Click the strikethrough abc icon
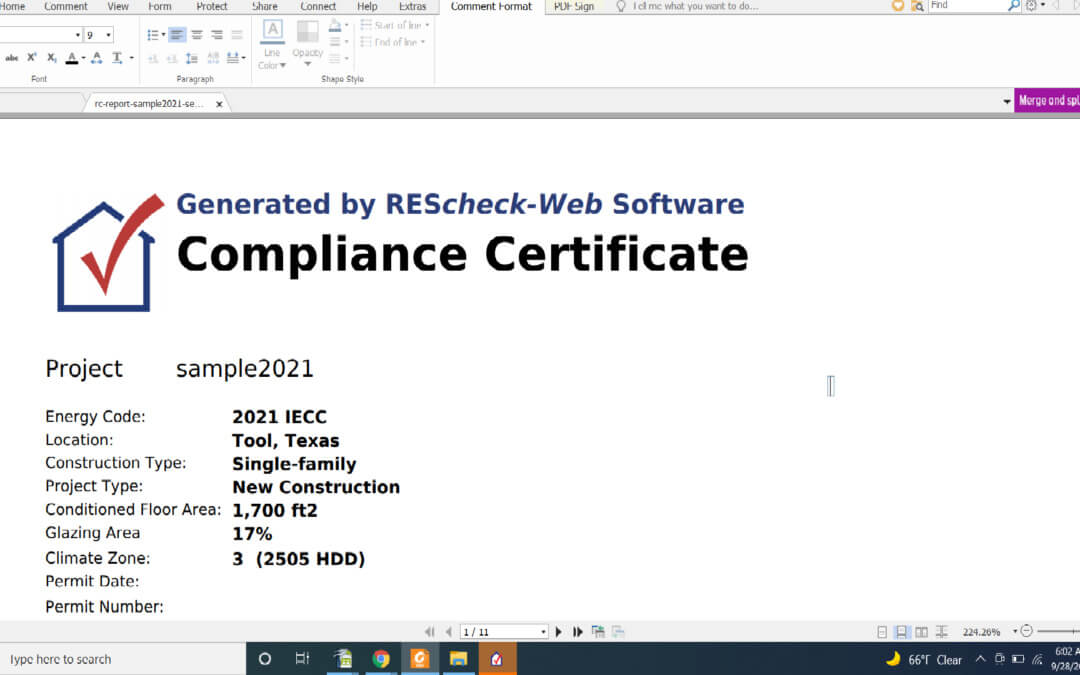 coord(12,58)
